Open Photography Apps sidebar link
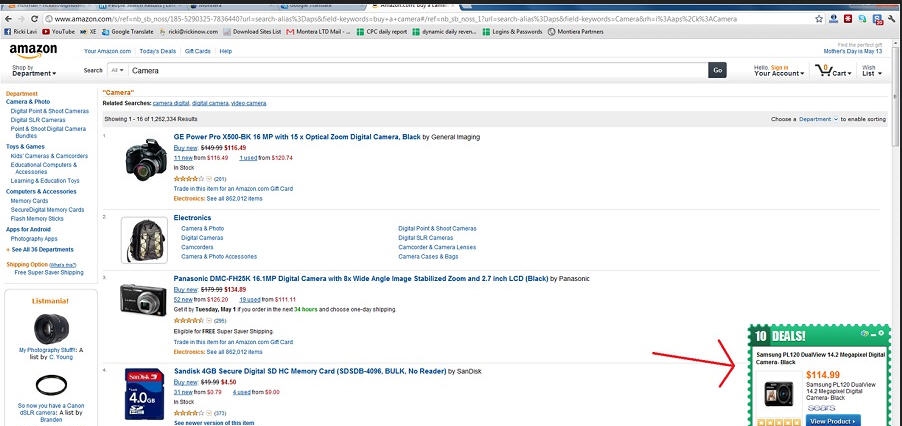The width and height of the screenshot is (902, 426). (34, 239)
